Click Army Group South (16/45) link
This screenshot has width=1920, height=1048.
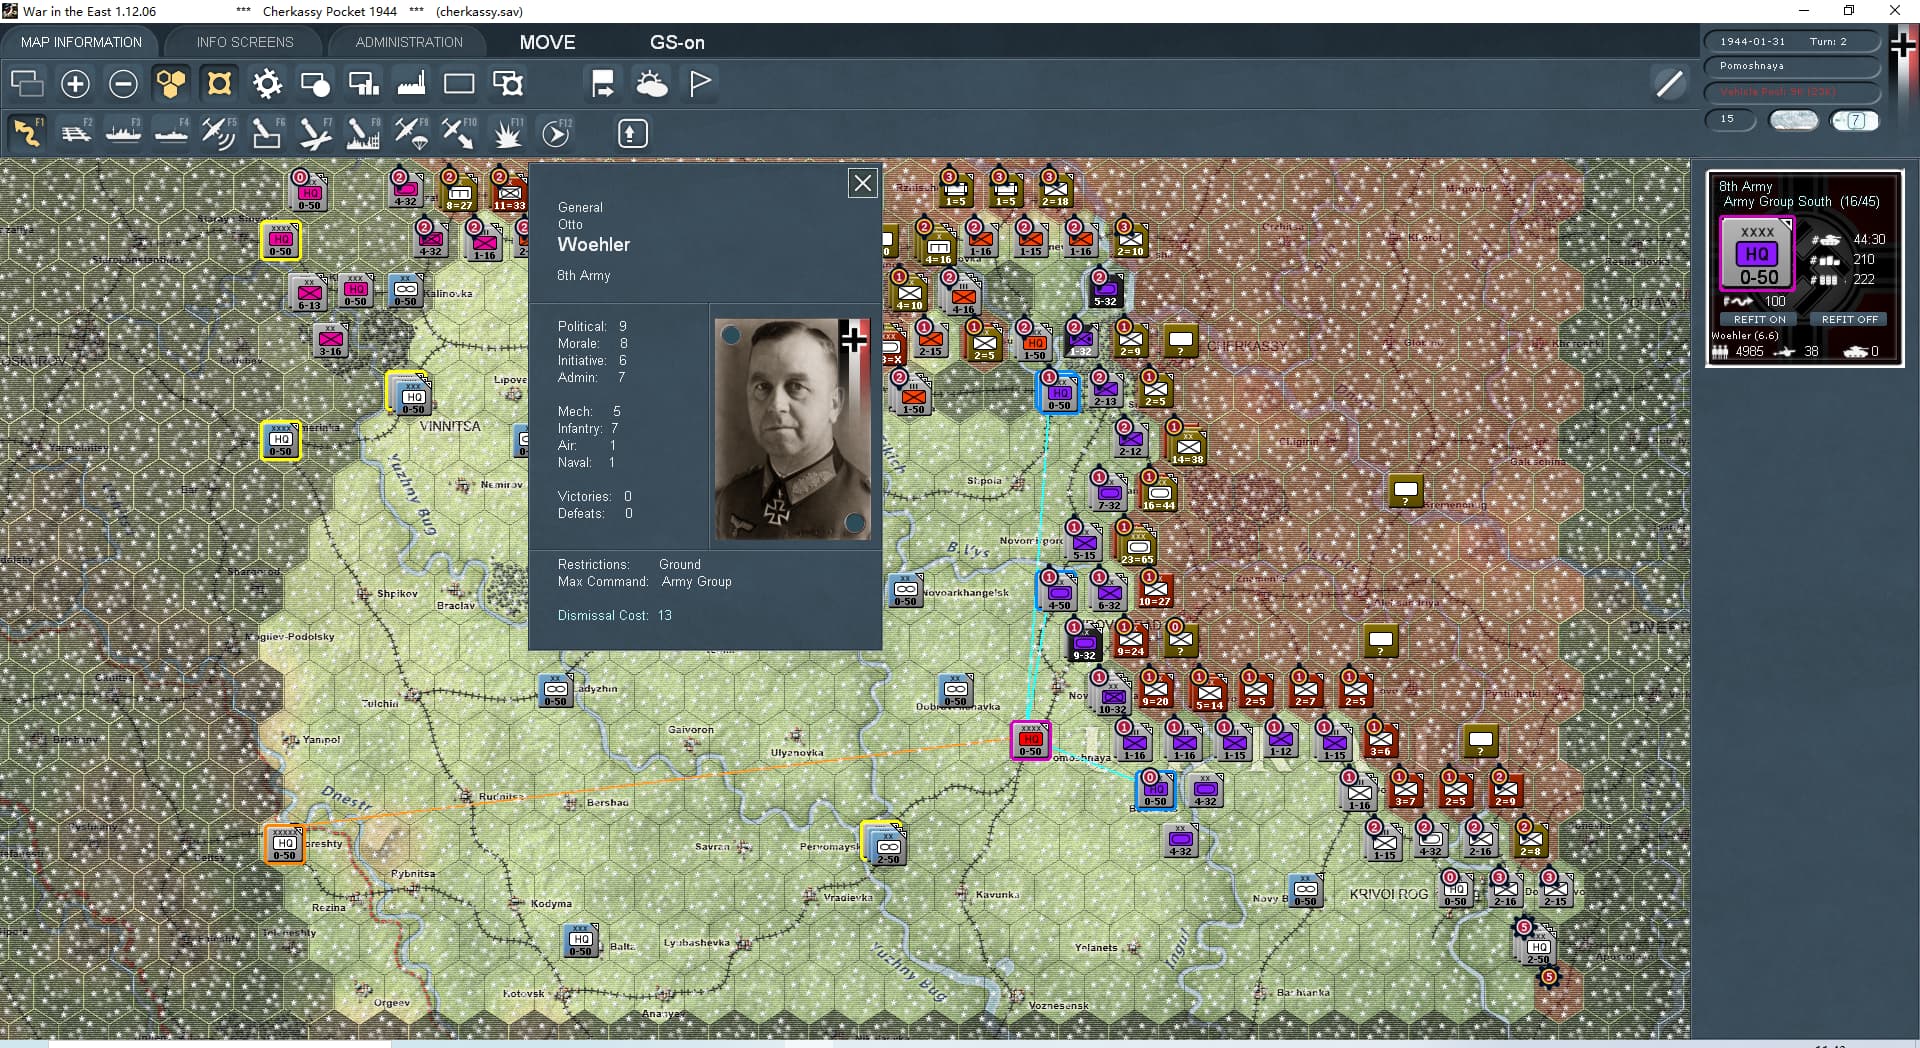click(1801, 201)
